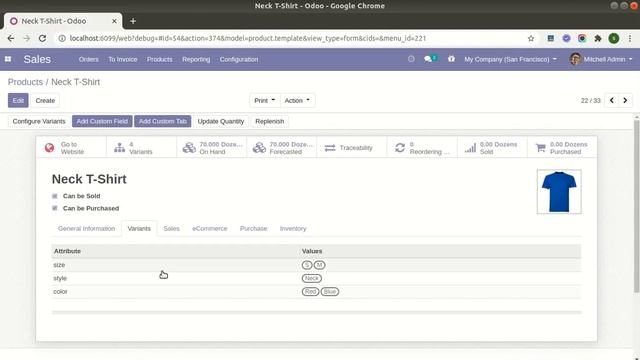Open Dozens Purchased cart stat button
The width and height of the screenshot is (640, 360).
coord(562,148)
